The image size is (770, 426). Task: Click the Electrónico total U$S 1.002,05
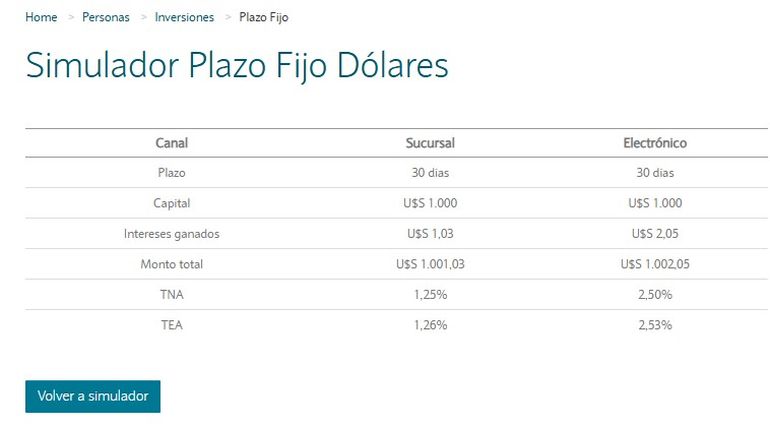click(655, 264)
